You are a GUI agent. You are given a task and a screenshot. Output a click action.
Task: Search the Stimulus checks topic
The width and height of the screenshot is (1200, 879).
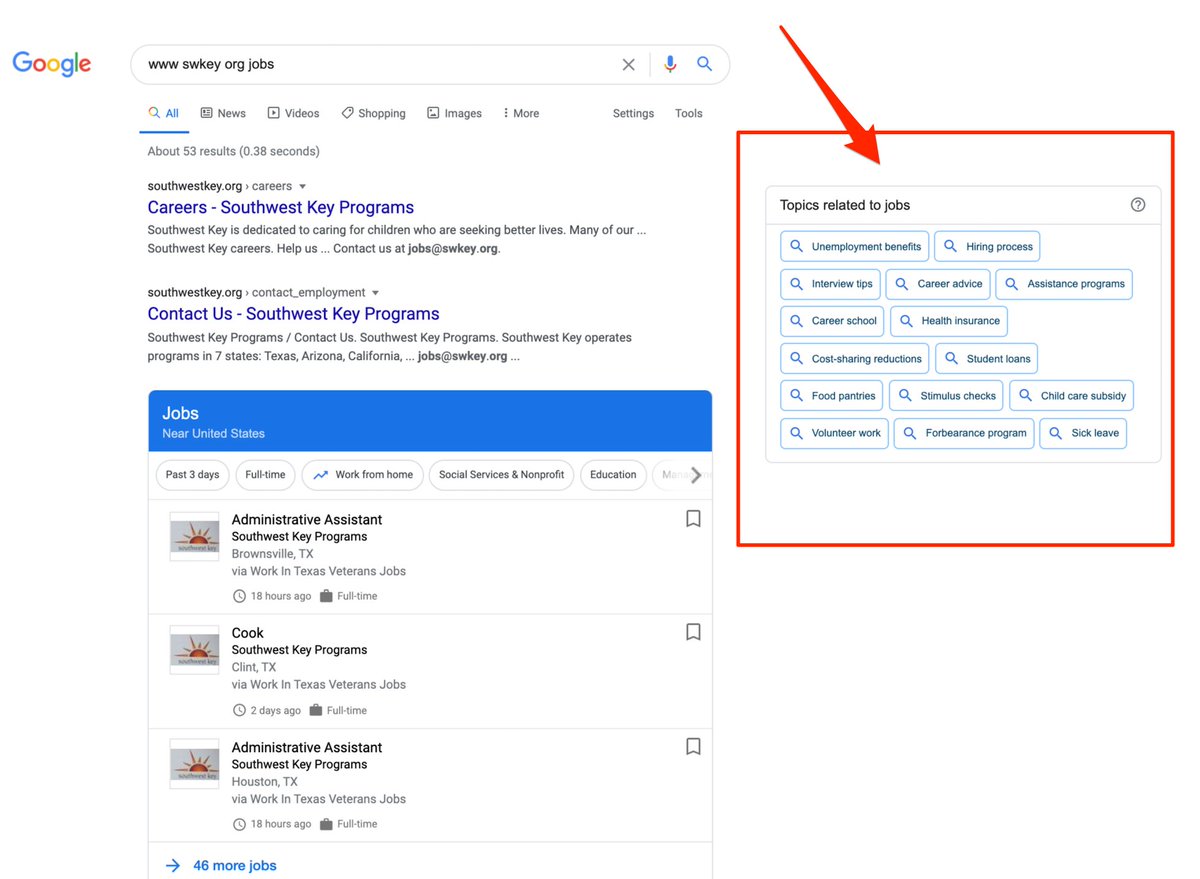pyautogui.click(x=947, y=396)
